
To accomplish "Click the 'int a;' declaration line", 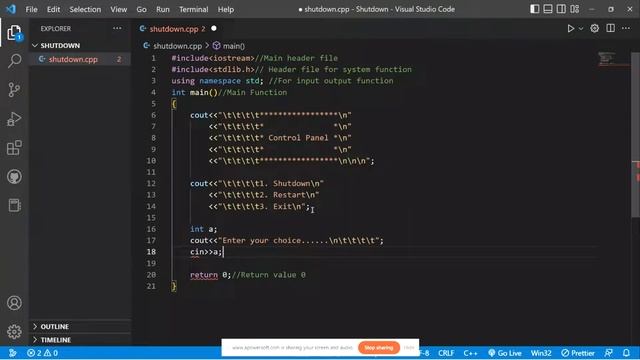I will point(204,229).
